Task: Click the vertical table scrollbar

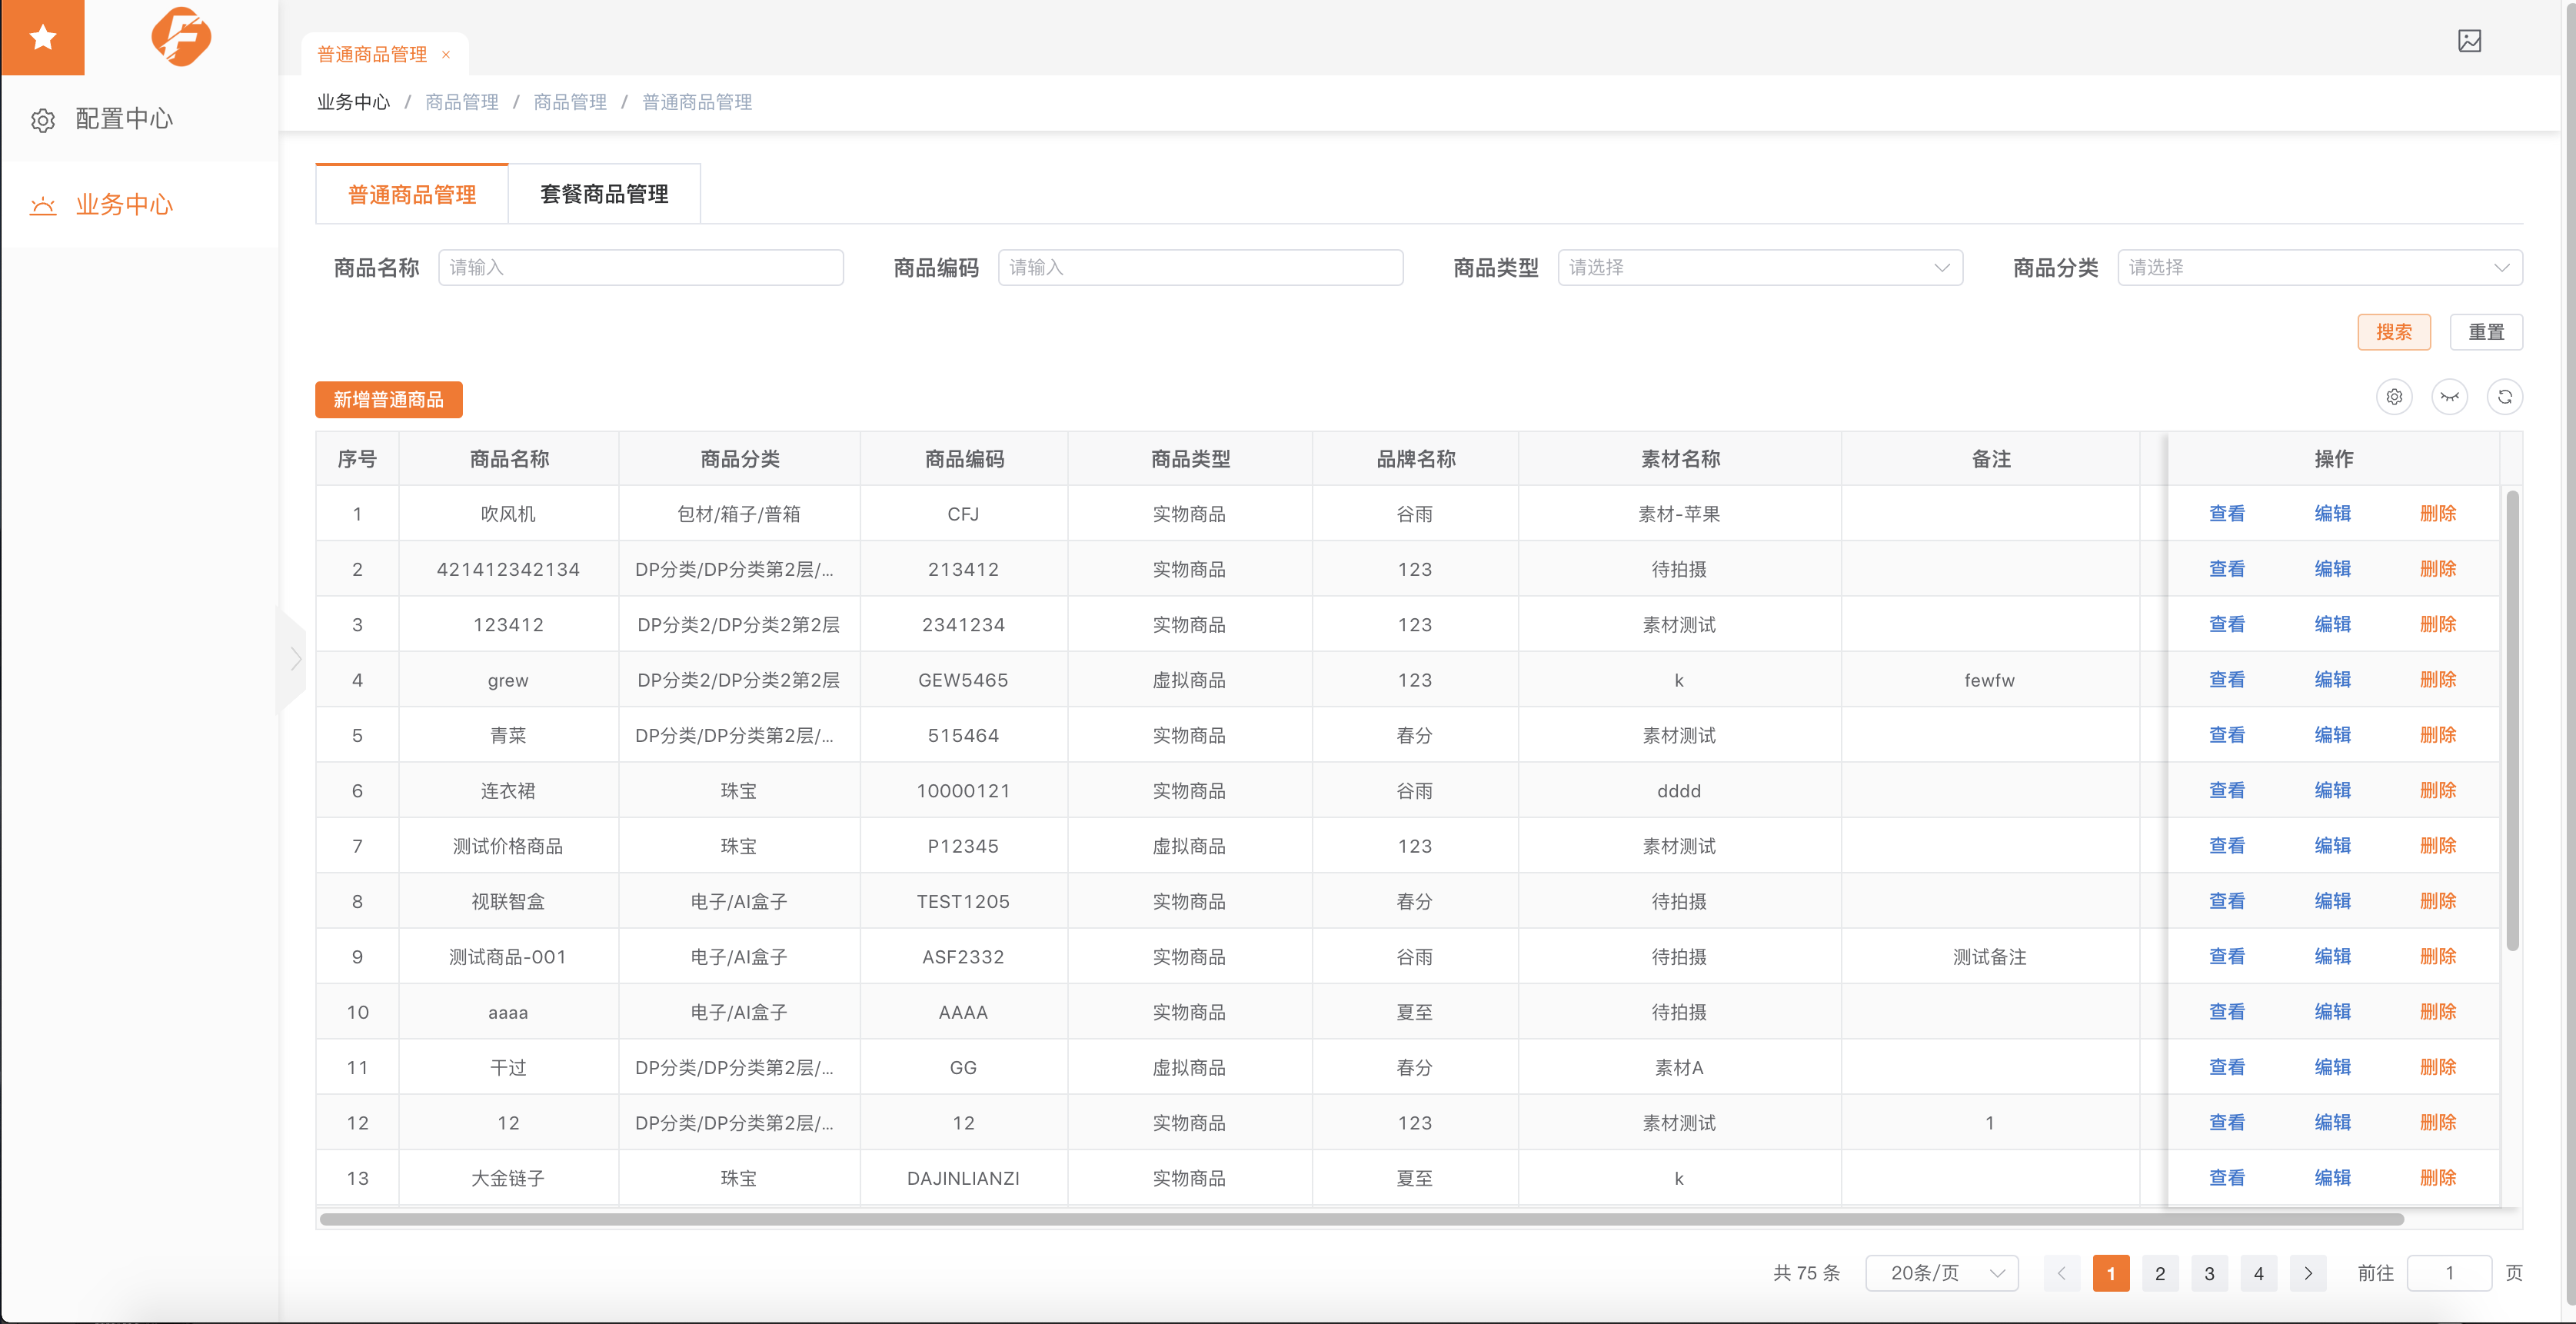Action: click(2512, 720)
